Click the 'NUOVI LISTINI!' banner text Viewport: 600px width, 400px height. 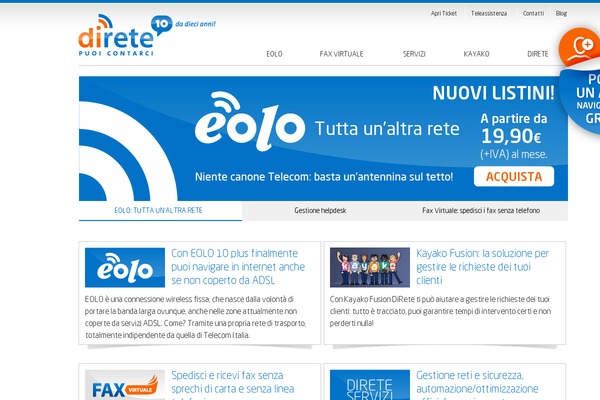[x=493, y=93]
